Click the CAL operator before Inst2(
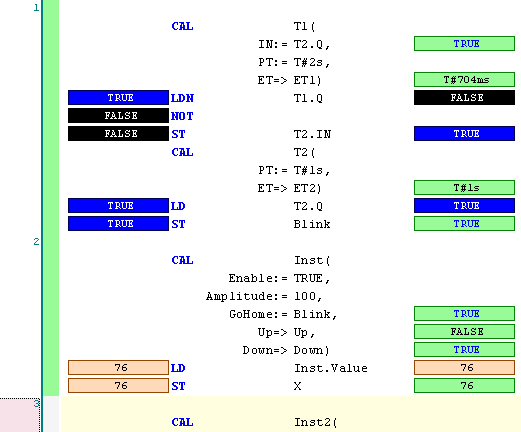521x432 pixels. (x=182, y=422)
